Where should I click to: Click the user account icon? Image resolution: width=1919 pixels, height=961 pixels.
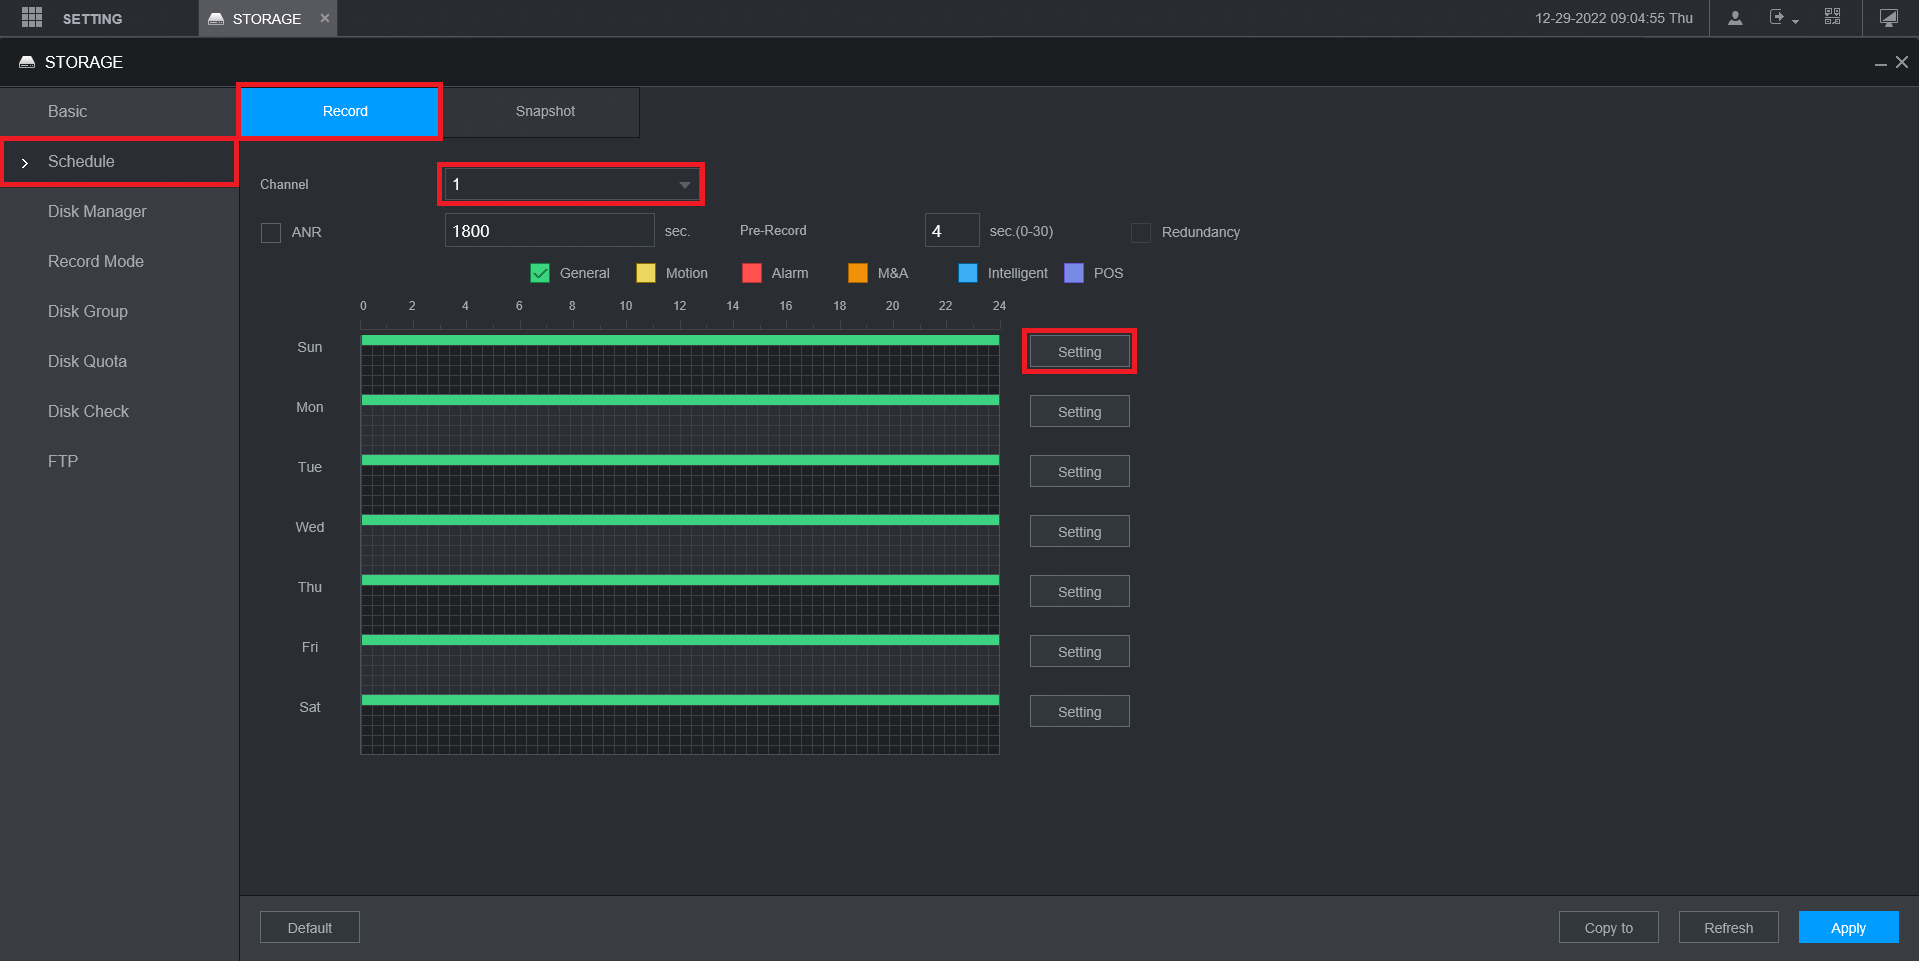tap(1735, 18)
